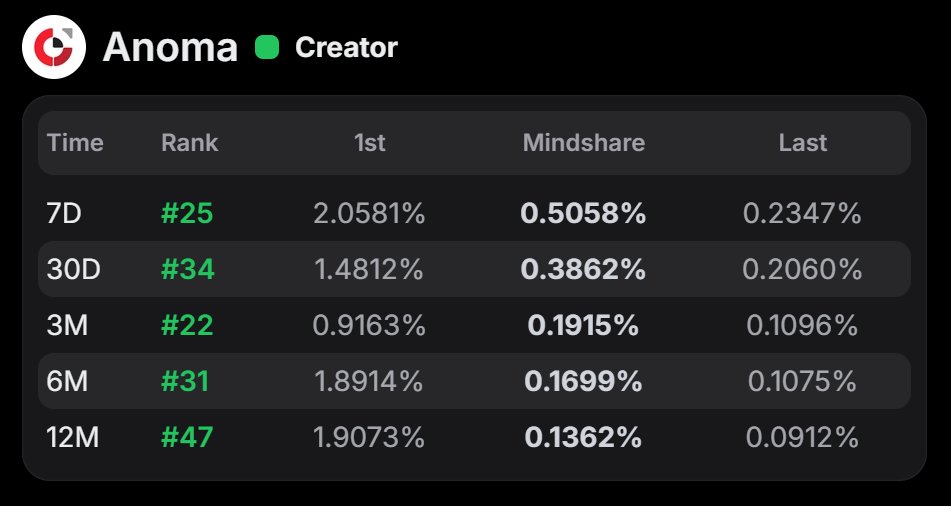Image resolution: width=951 pixels, height=506 pixels.
Task: Select the 12M time row
Action: click(x=474, y=437)
